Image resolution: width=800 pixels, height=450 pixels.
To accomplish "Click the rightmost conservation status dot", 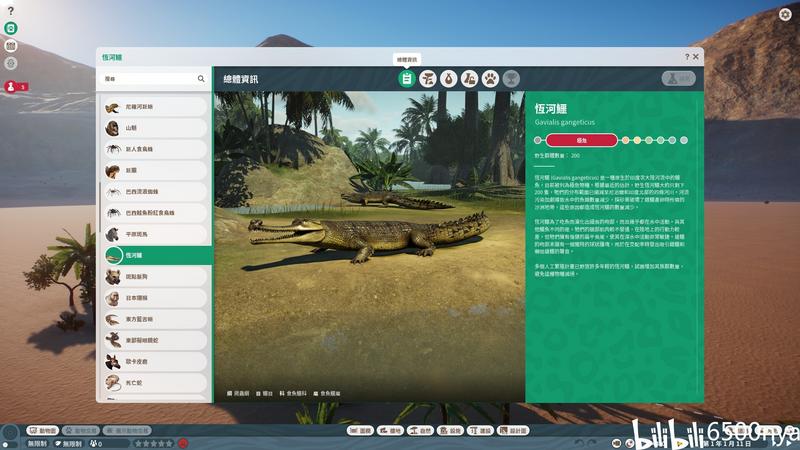I will pyautogui.click(x=684, y=140).
